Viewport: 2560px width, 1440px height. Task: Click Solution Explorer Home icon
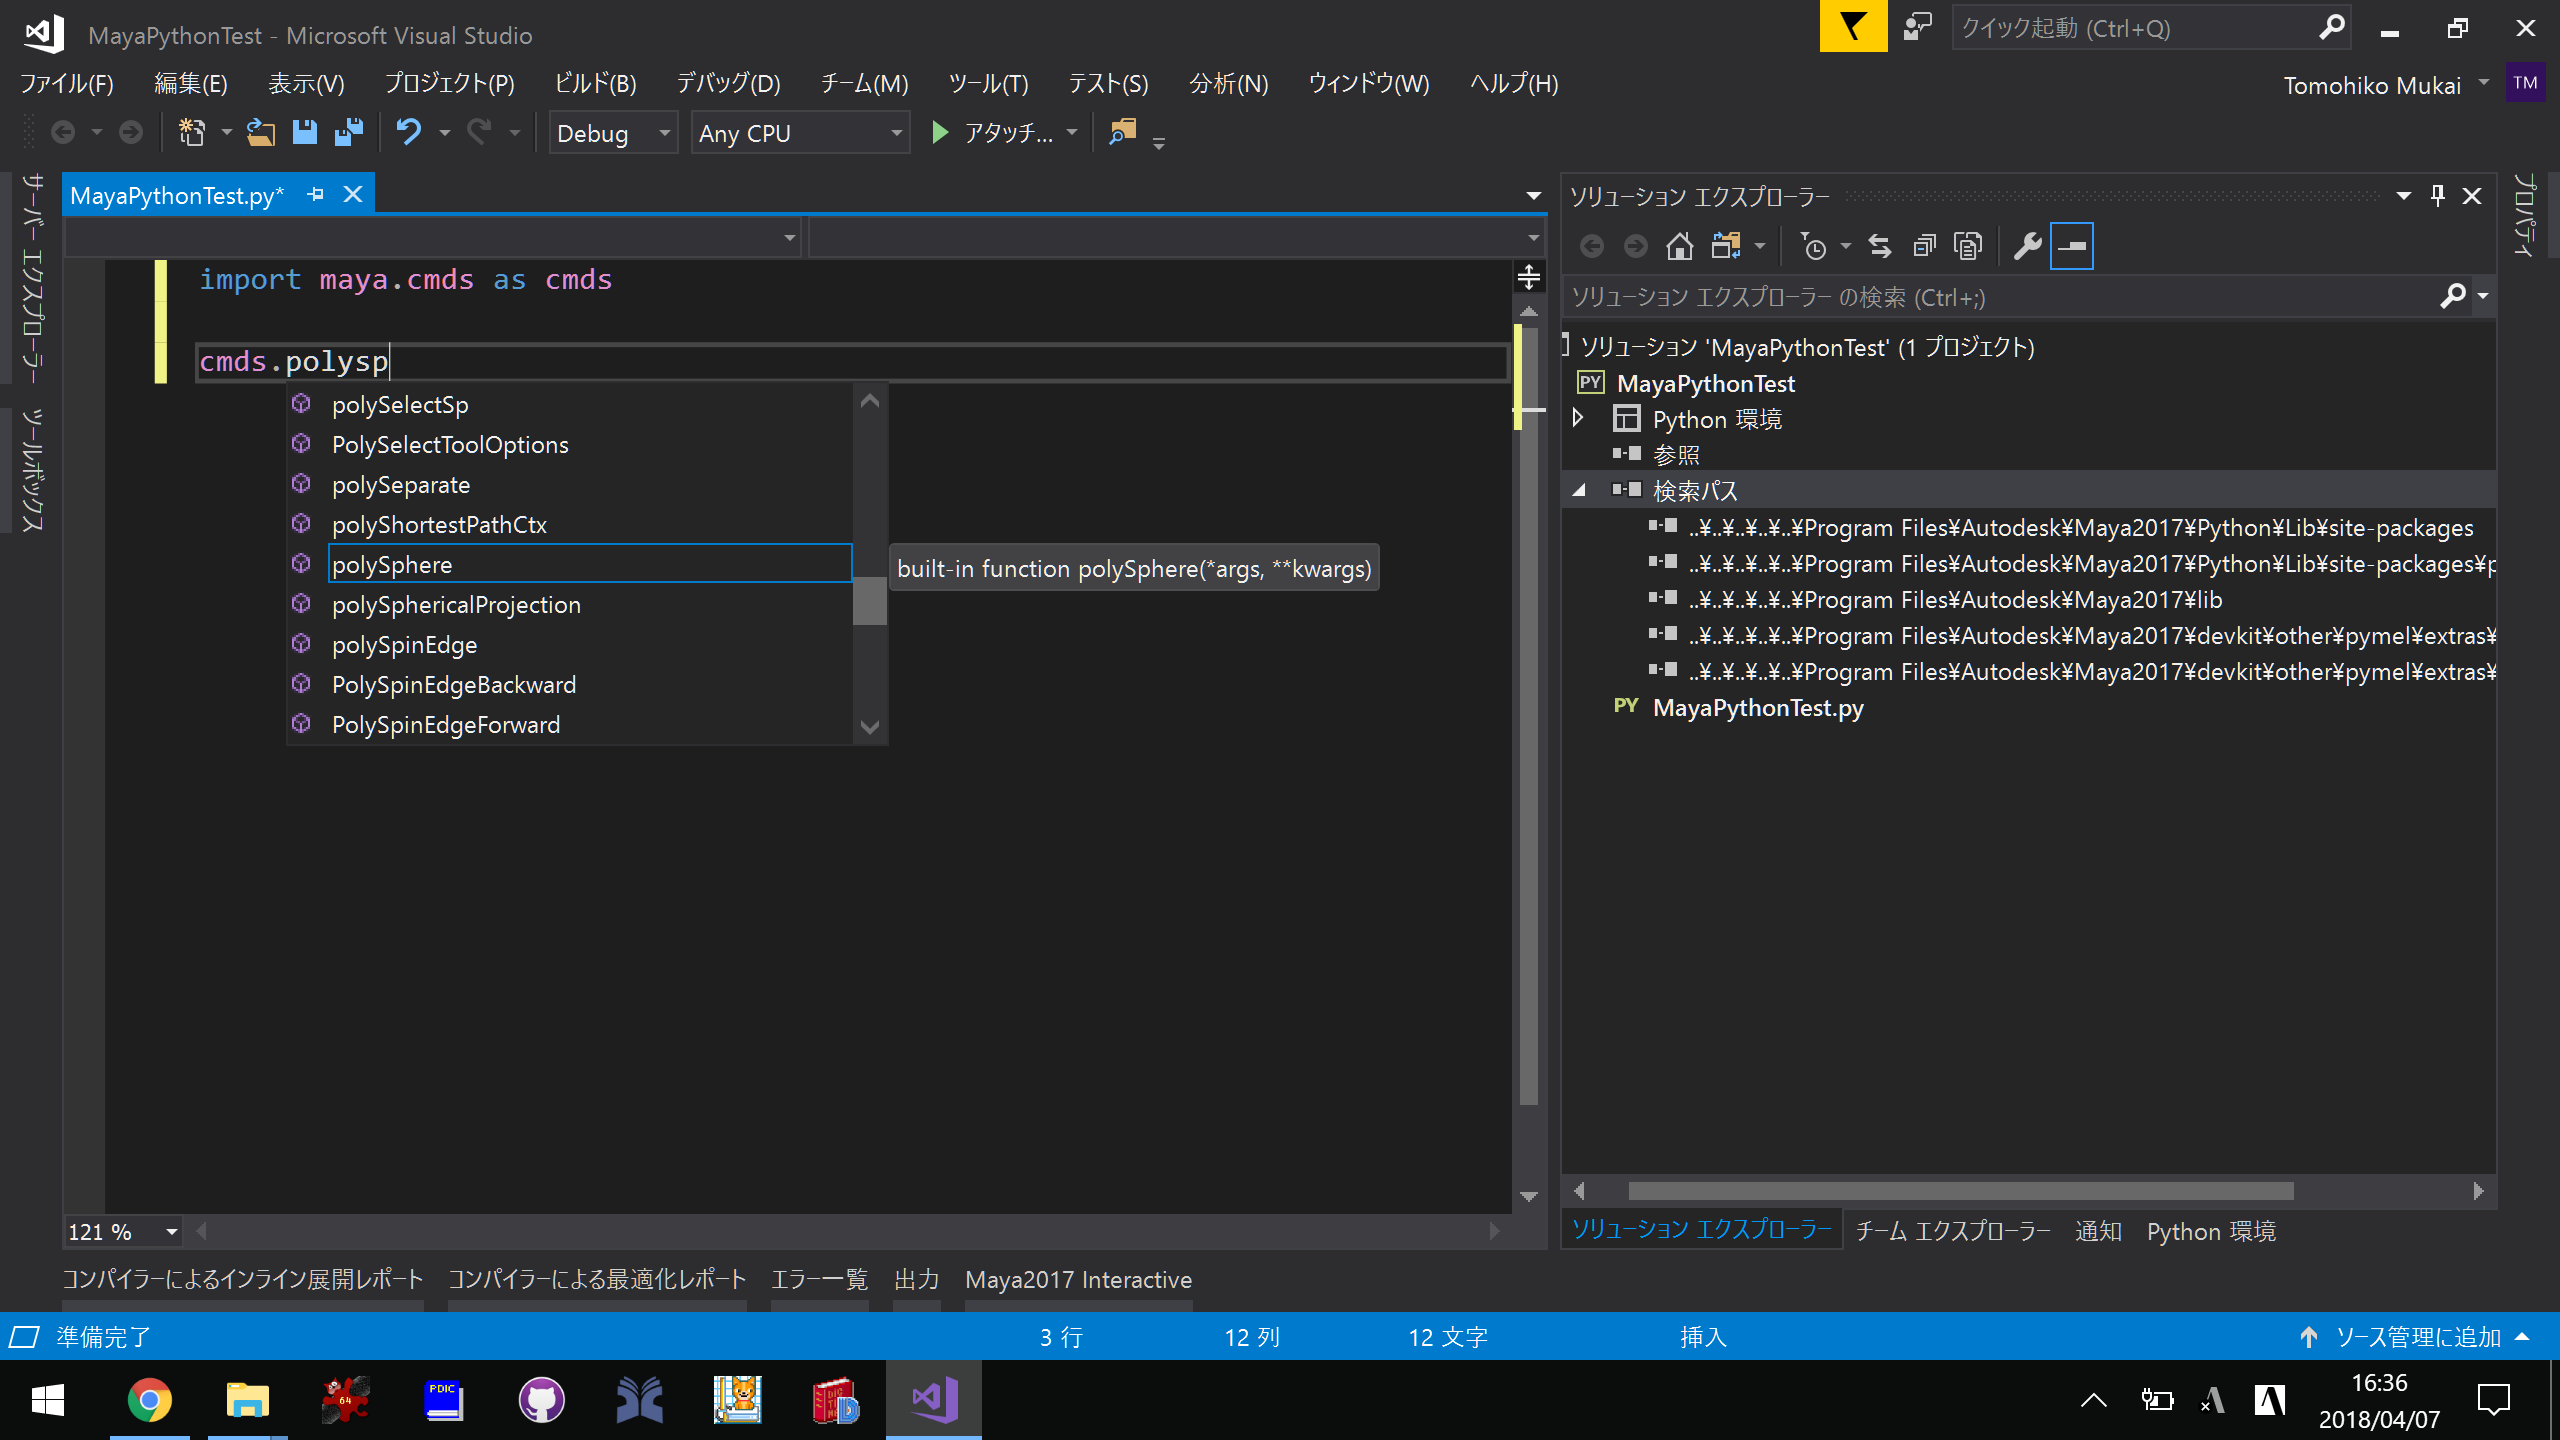click(1680, 246)
